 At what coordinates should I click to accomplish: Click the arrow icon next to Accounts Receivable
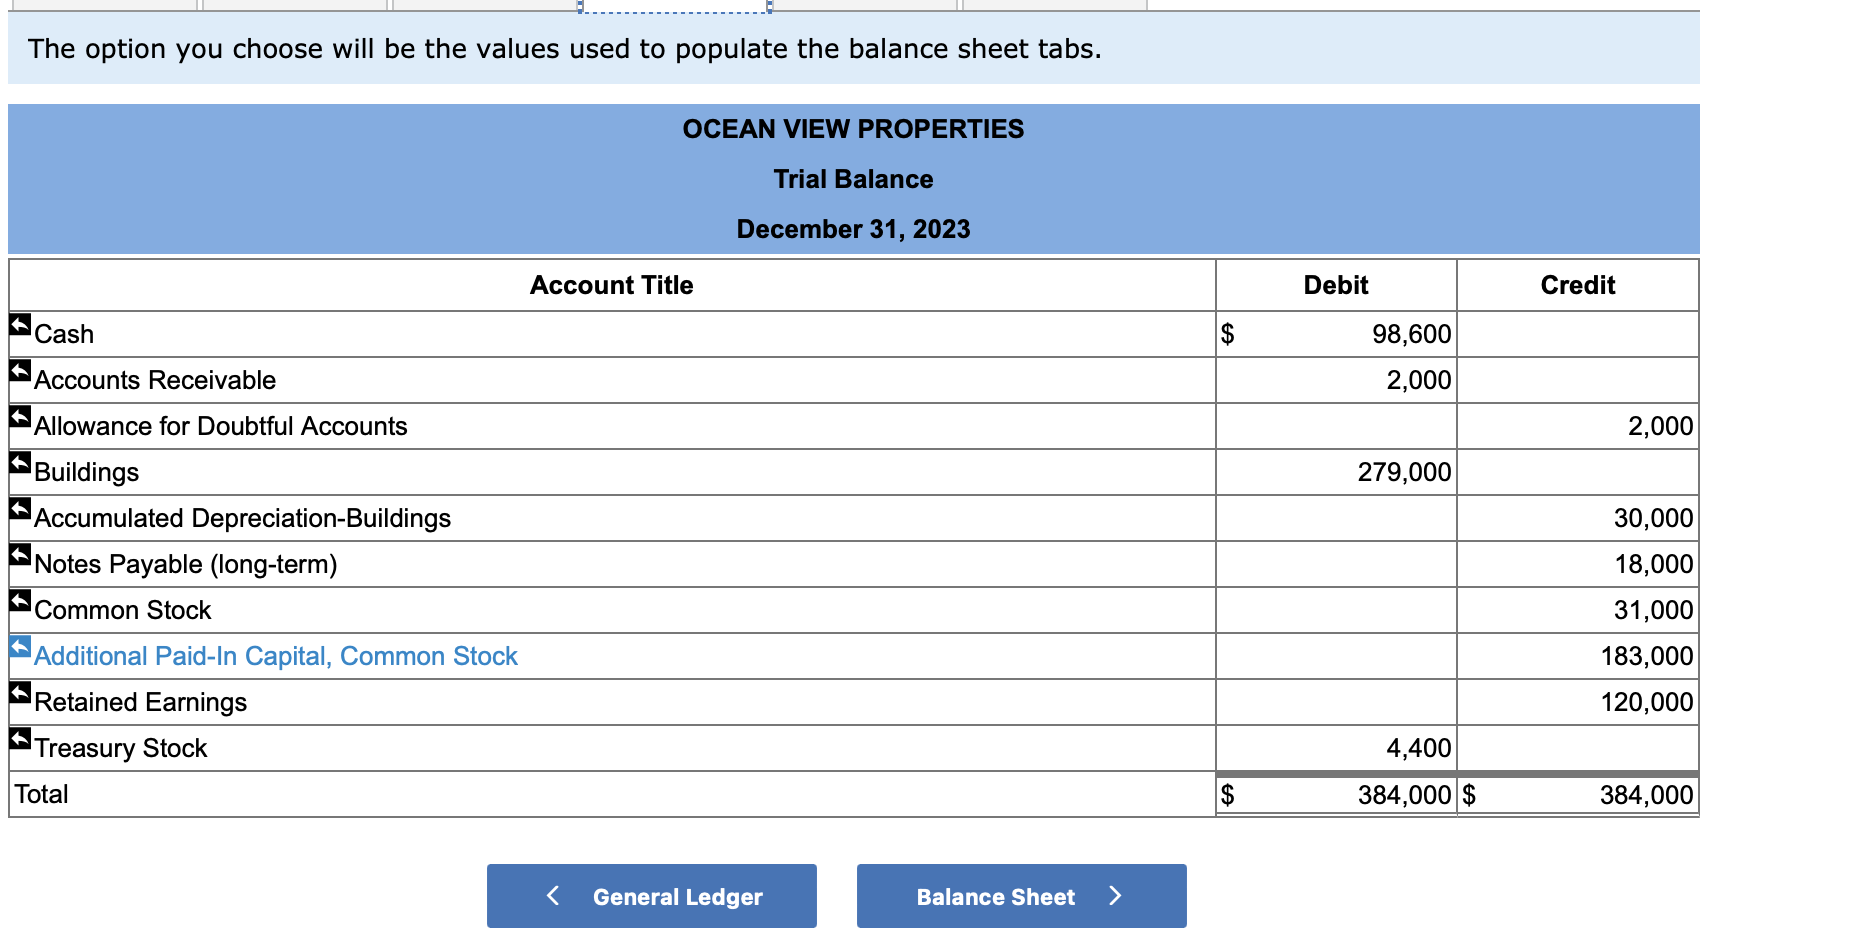click(19, 369)
